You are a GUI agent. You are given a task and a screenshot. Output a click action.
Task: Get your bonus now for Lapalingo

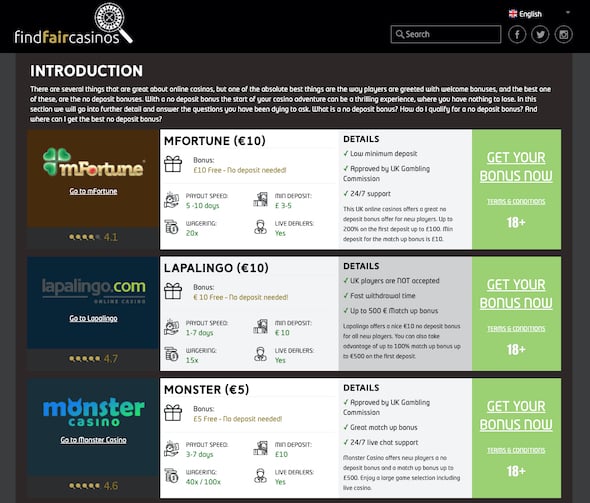click(516, 294)
